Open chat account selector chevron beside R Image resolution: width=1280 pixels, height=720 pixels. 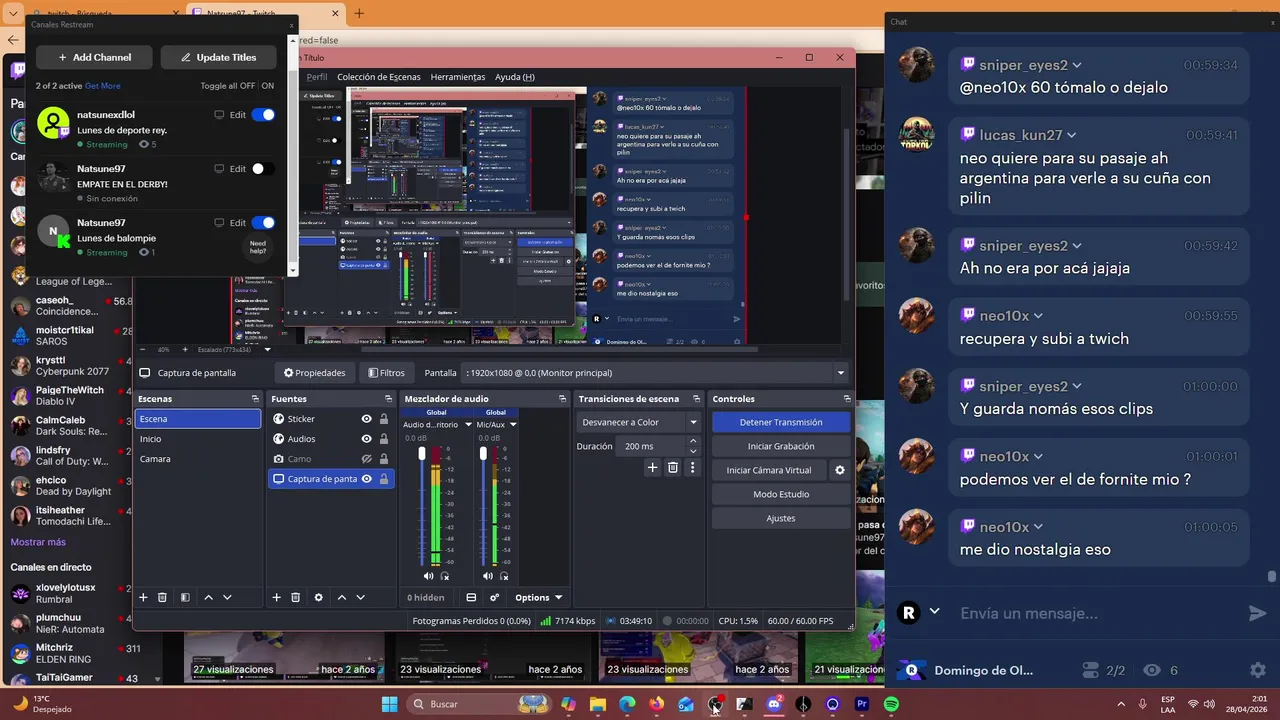coord(934,611)
